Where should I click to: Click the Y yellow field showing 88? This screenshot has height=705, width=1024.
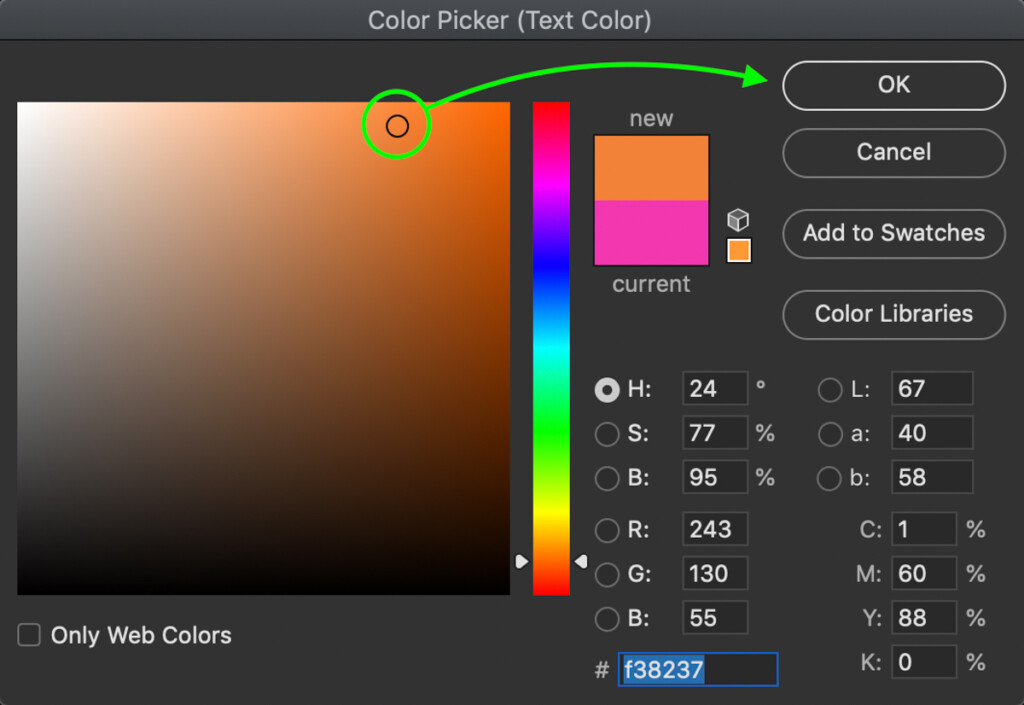coord(924,618)
